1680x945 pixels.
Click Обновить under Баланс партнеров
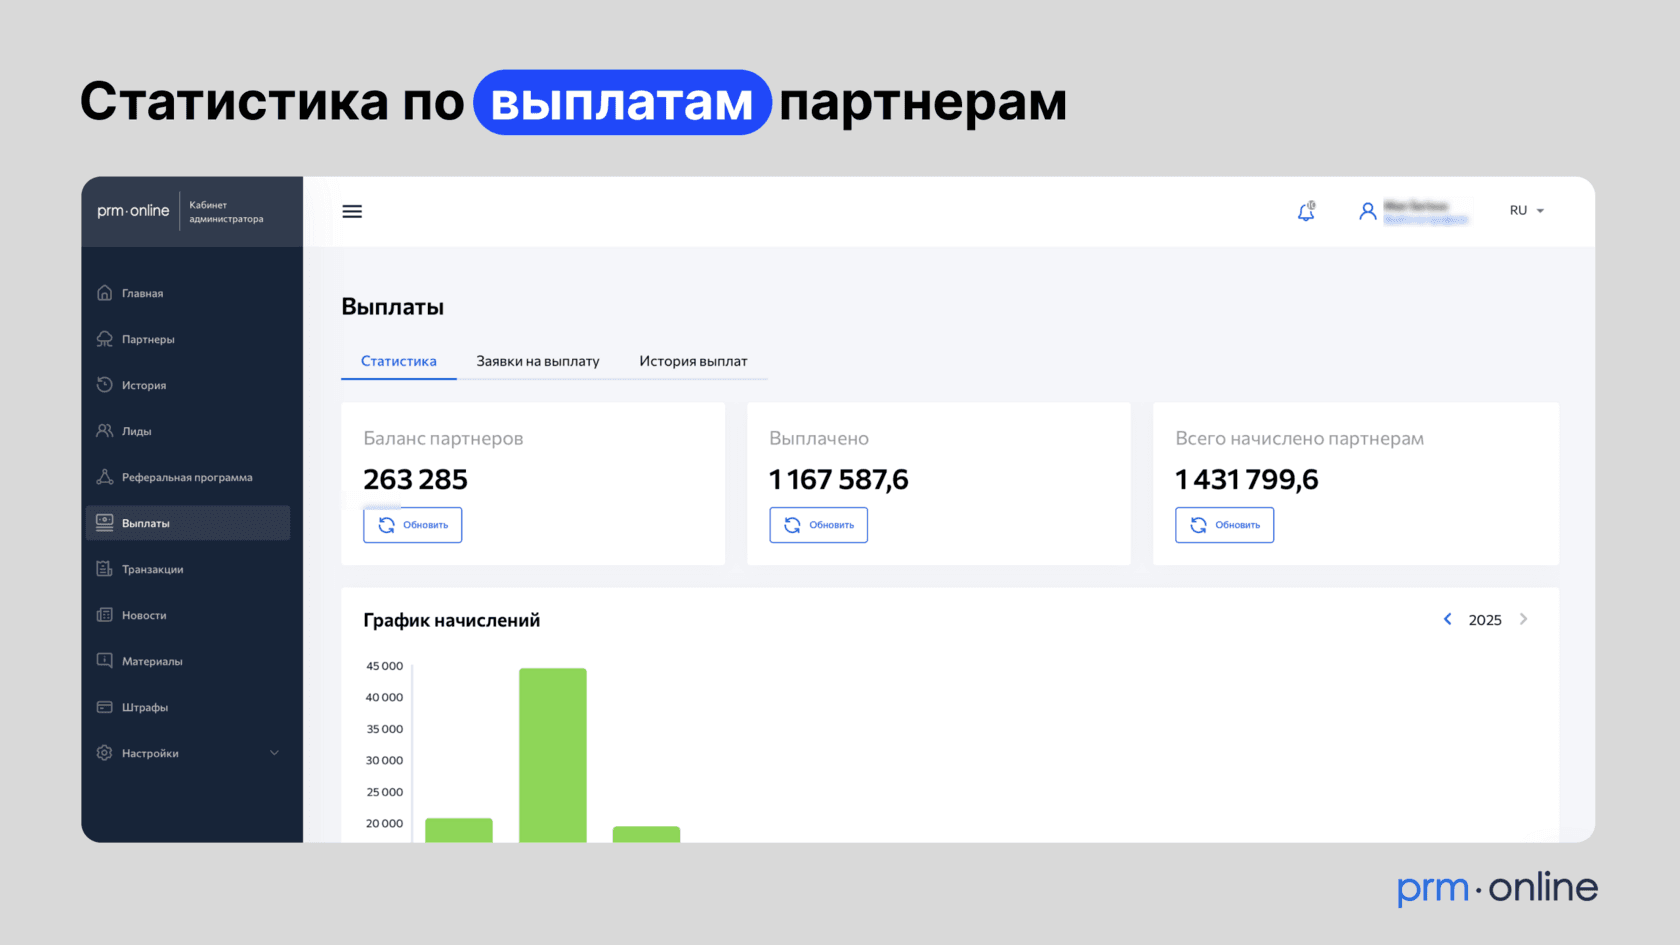pos(413,525)
